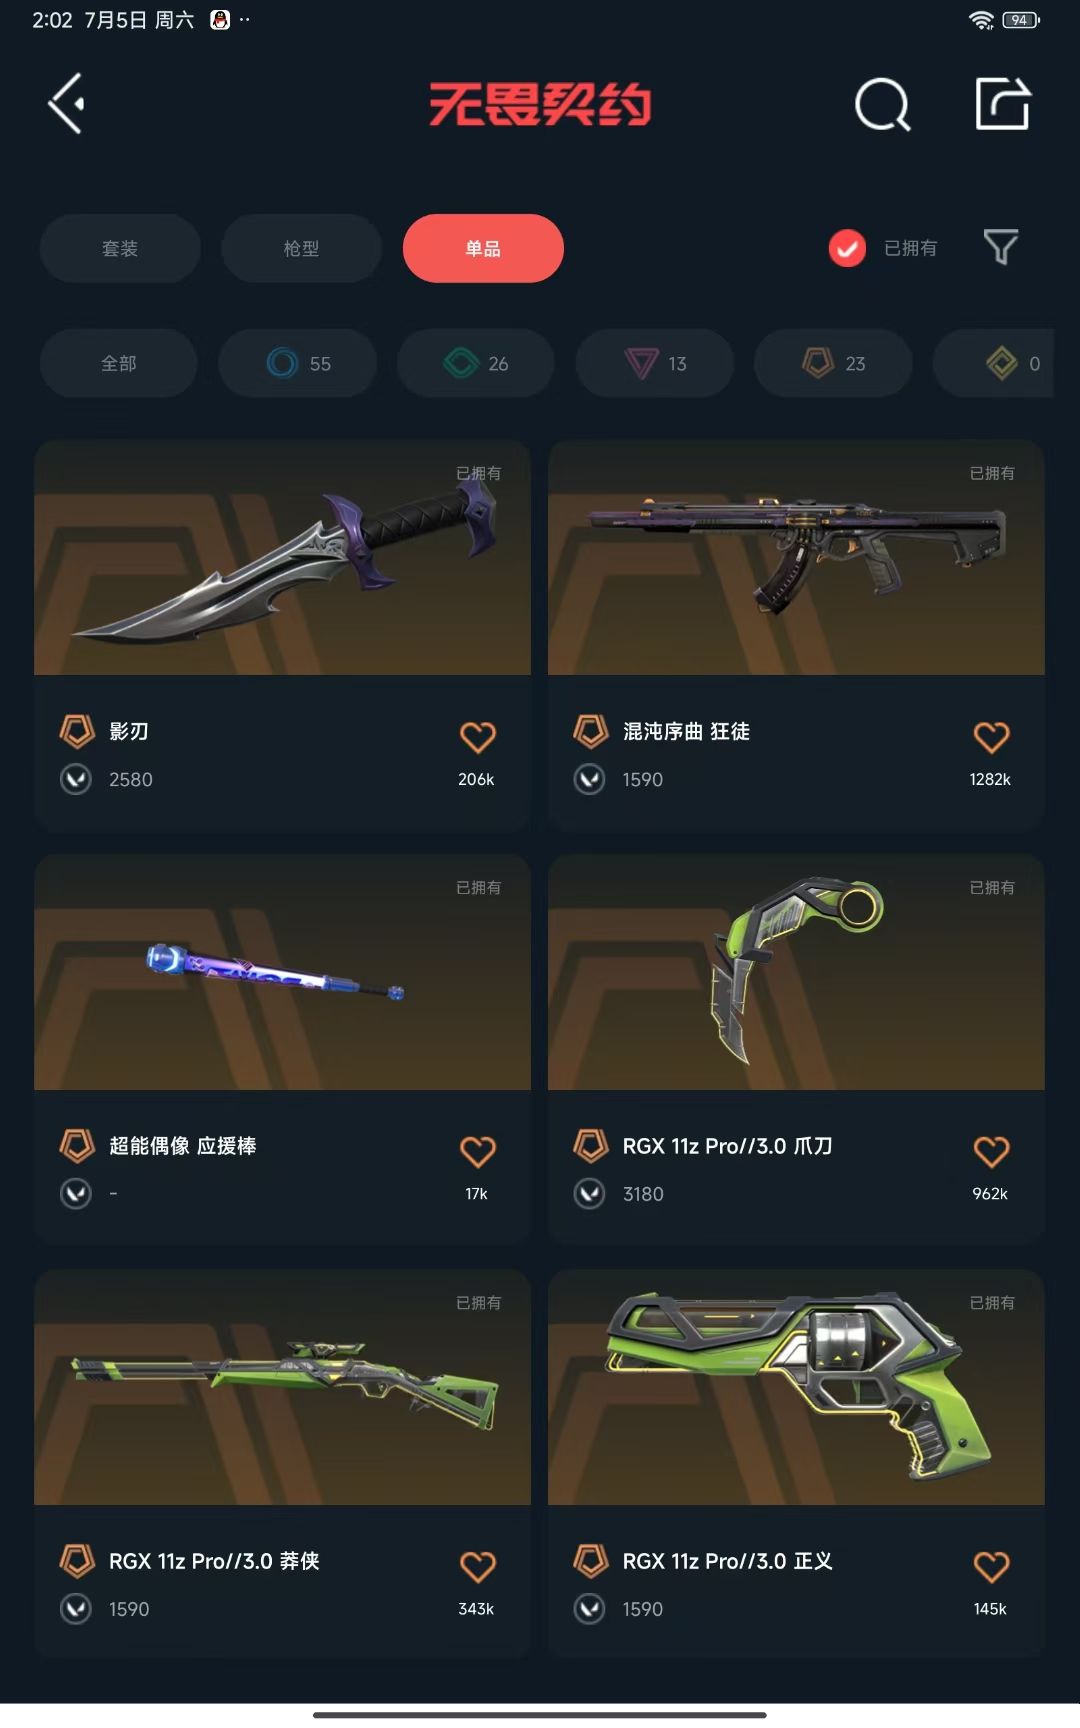Like the 影刃 knife with heart icon
The image size is (1080, 1728).
point(477,737)
